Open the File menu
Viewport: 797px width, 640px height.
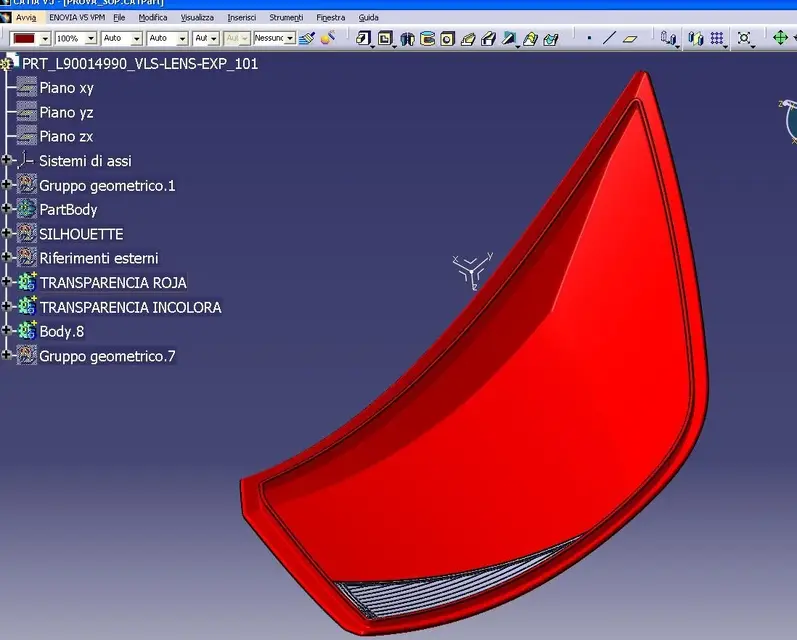119,17
